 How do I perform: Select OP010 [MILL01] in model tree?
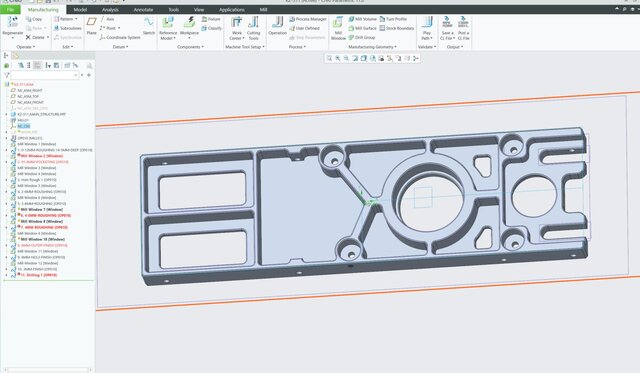(30, 138)
